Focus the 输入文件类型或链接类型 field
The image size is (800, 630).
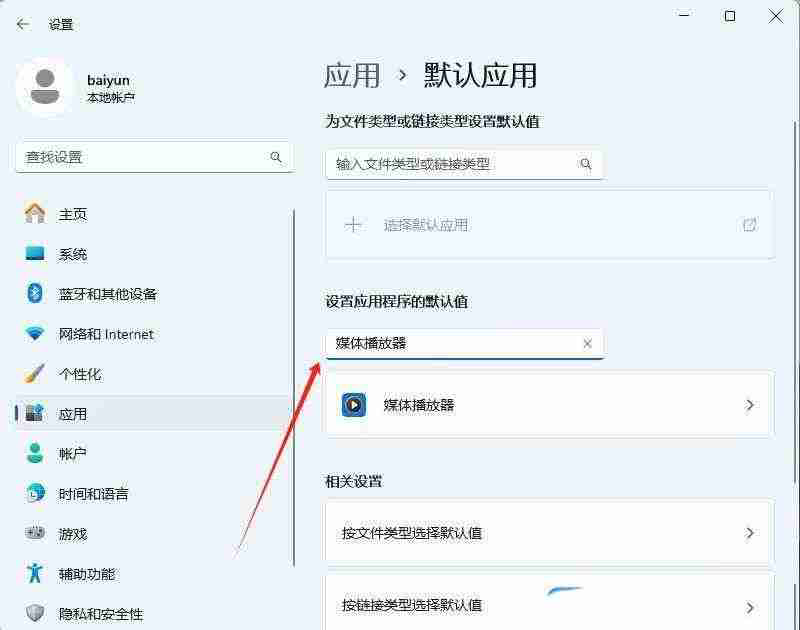click(x=464, y=164)
